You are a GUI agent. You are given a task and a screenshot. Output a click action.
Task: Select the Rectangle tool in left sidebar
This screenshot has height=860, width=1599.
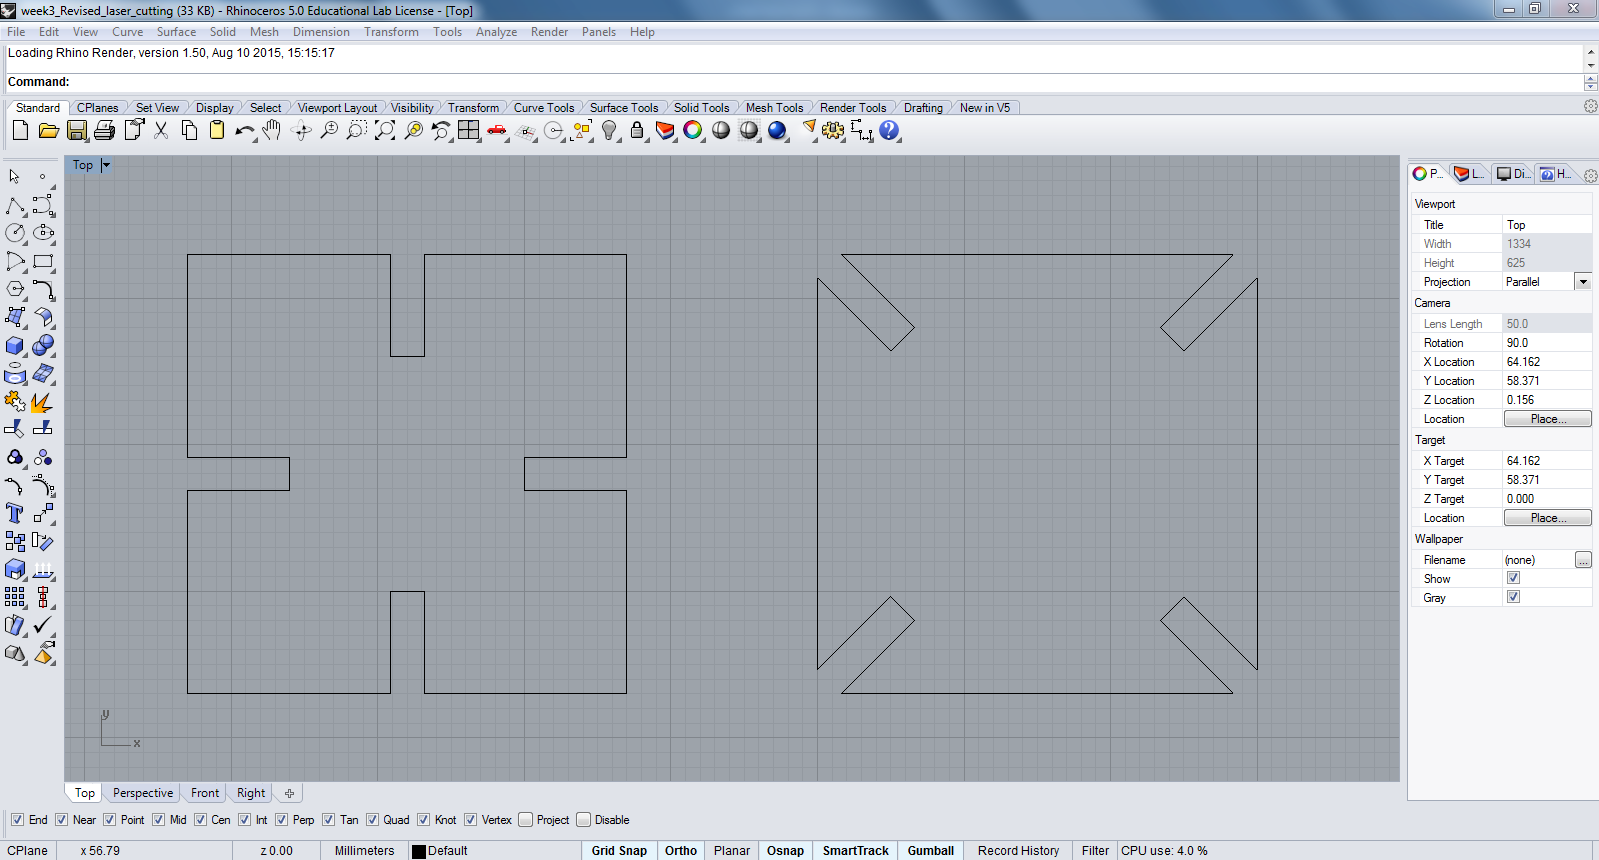[43, 261]
